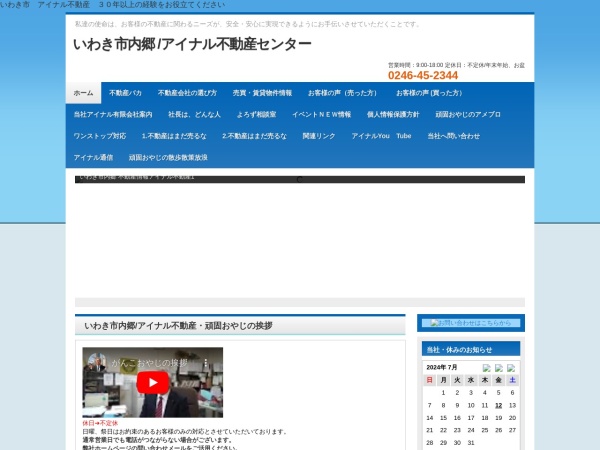The width and height of the screenshot is (600, 450).
Task: Open the 不動産バカ menu item
Action: tap(125, 93)
